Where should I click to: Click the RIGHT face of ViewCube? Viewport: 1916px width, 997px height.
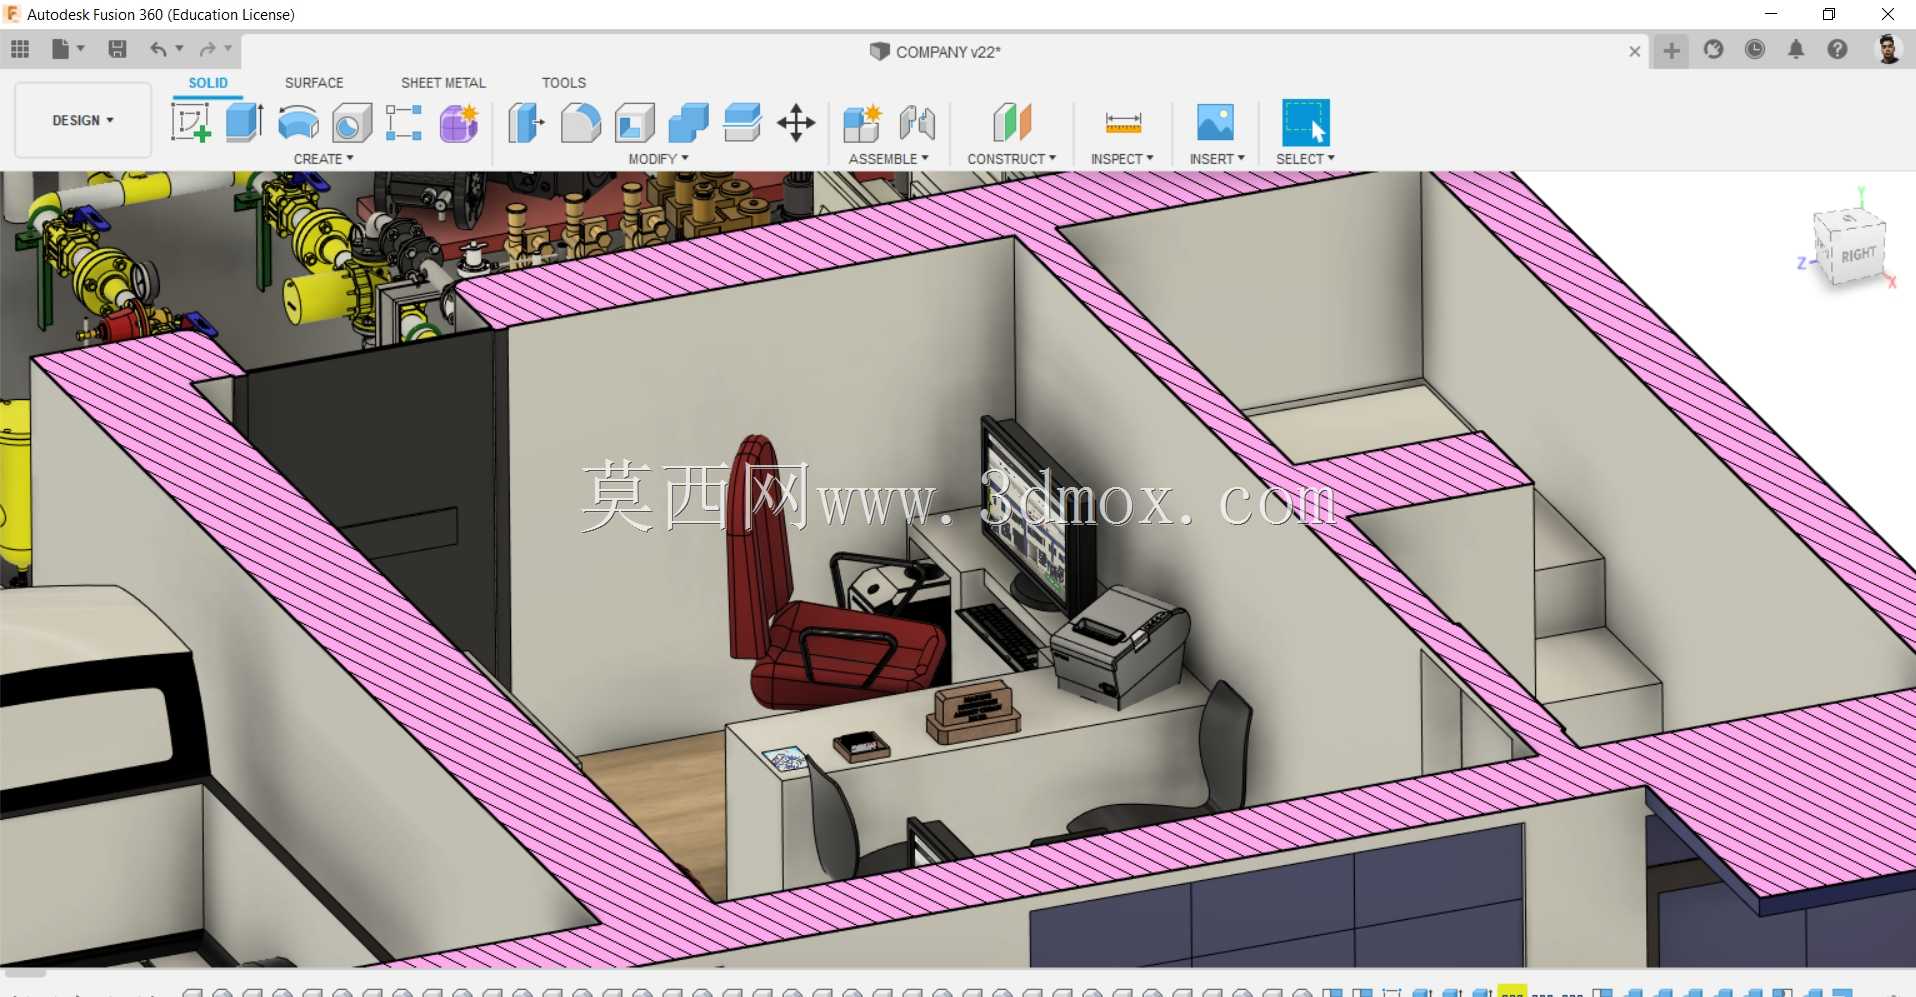1859,255
